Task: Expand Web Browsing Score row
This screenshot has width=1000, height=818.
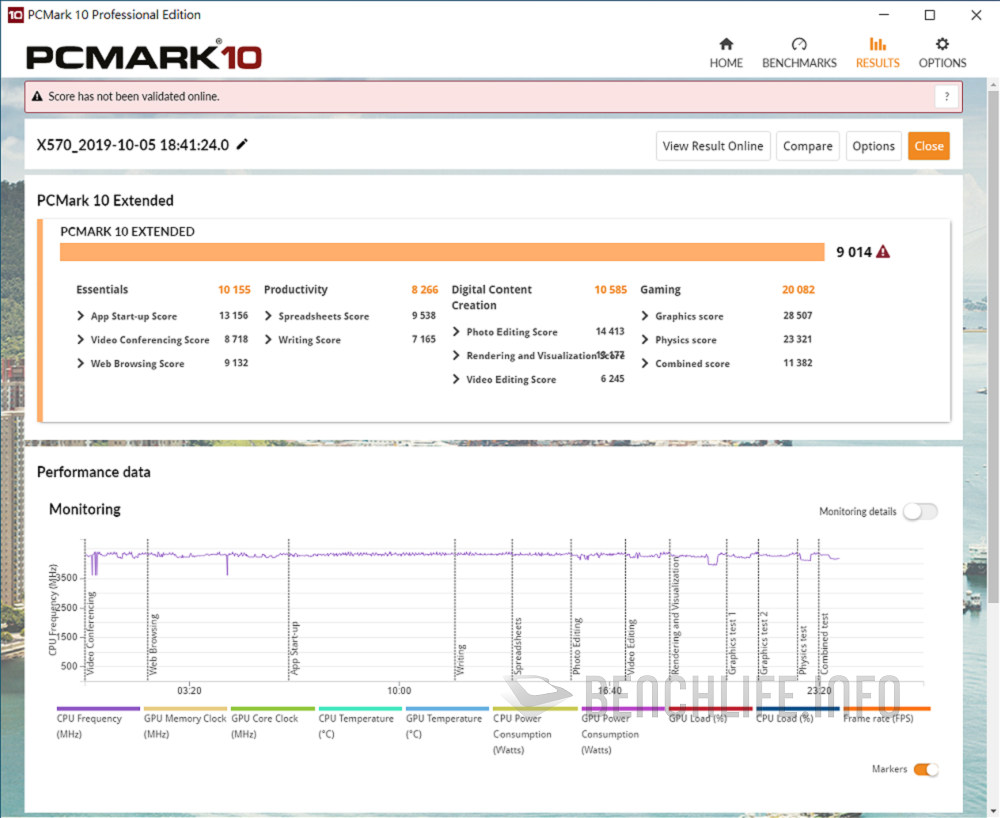Action: [80, 363]
